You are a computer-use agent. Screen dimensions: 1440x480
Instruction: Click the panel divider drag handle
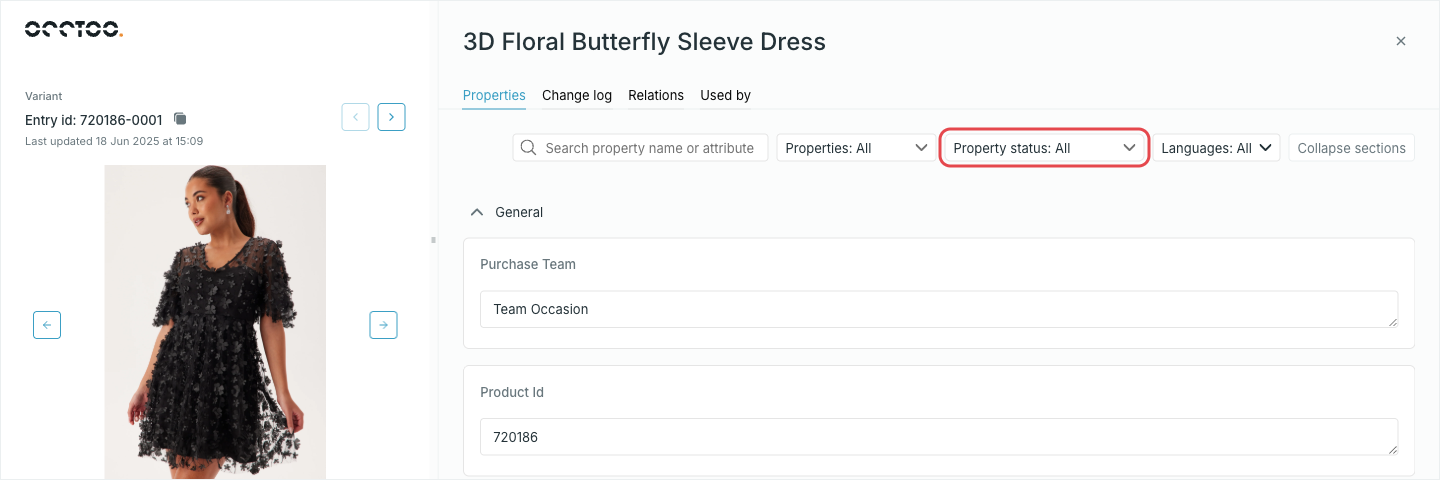[433, 240]
